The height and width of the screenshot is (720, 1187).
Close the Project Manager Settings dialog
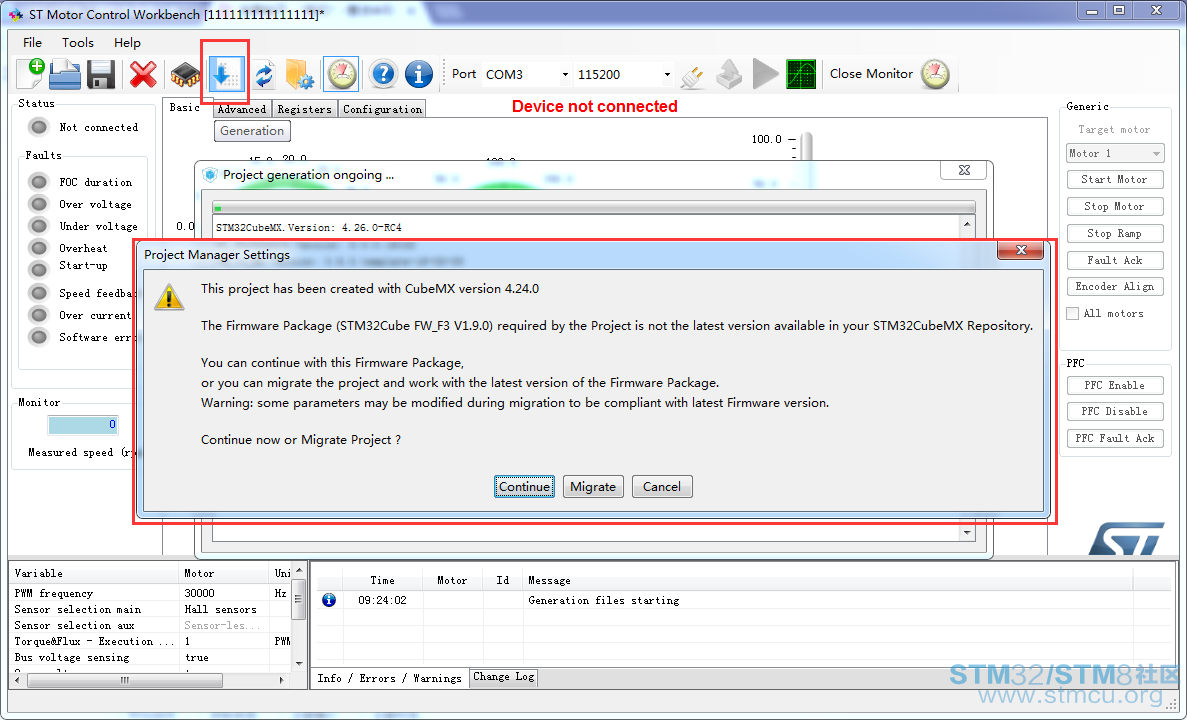(1020, 250)
